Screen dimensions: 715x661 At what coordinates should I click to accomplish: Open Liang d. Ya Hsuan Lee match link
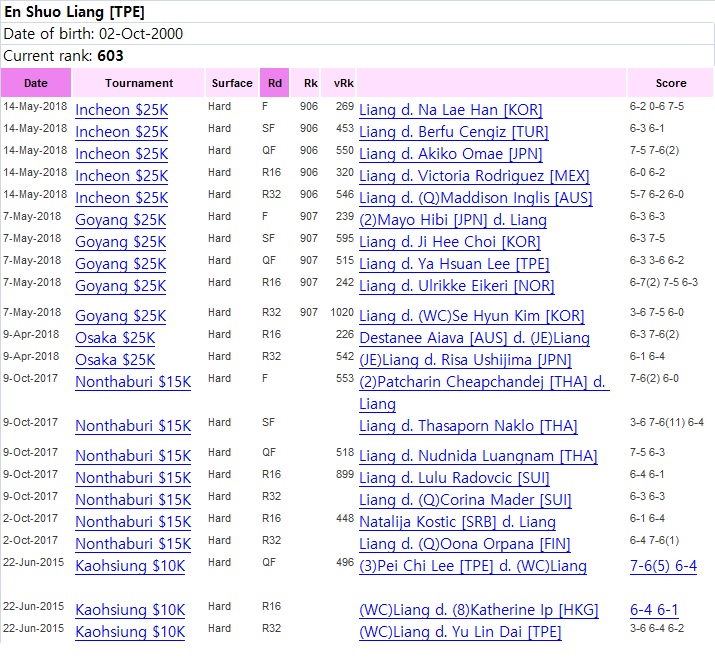tap(454, 263)
